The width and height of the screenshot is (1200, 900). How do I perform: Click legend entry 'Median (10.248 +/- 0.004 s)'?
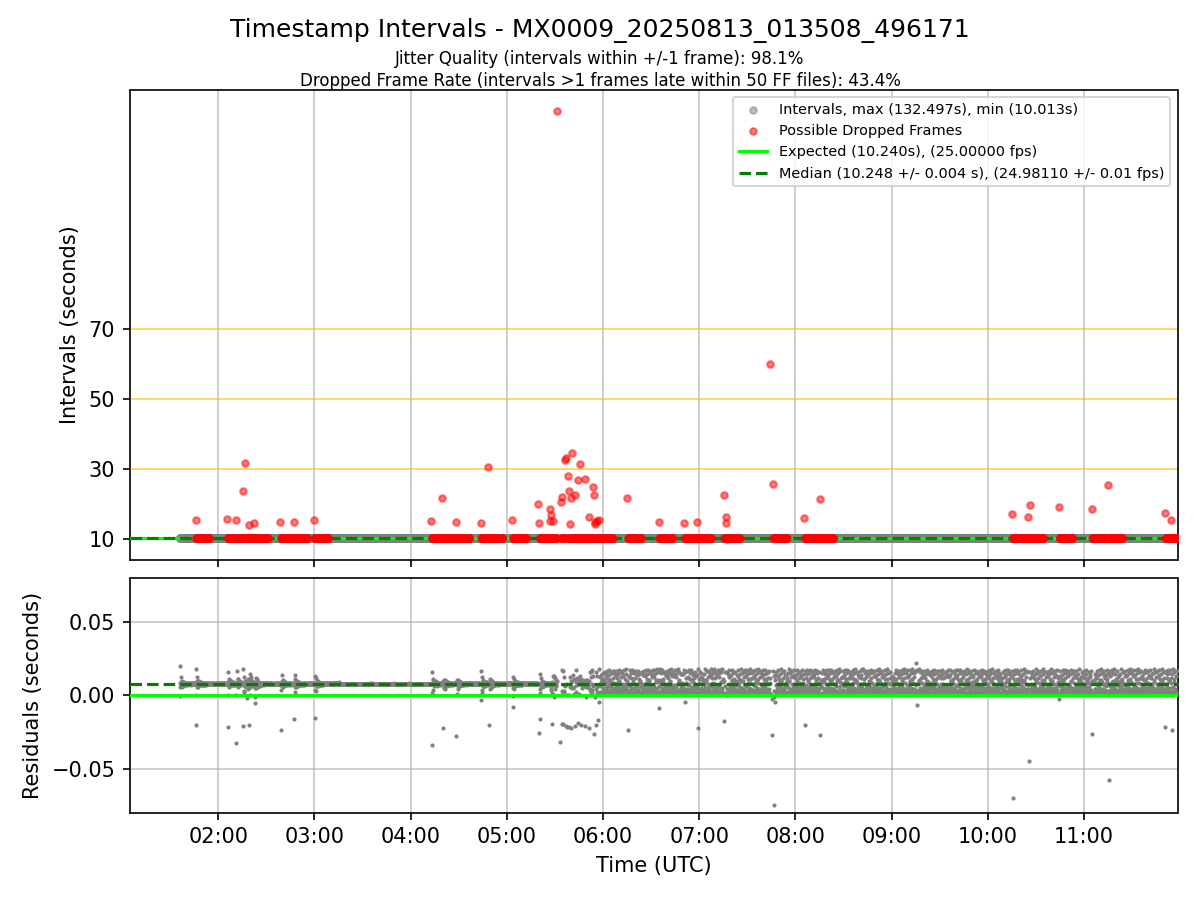[971, 173]
